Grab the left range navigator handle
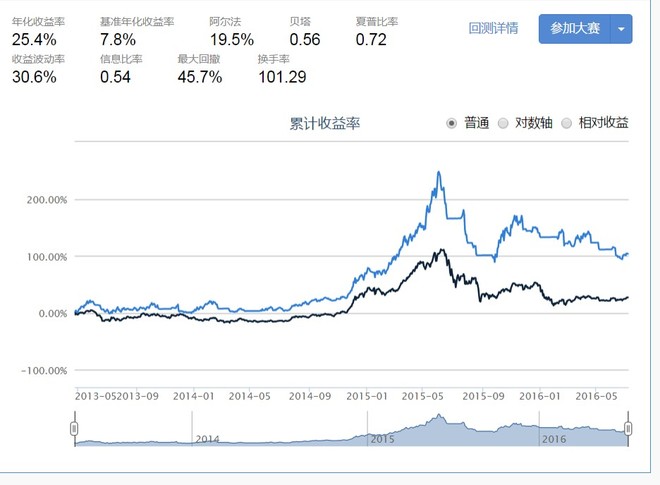 coord(75,429)
